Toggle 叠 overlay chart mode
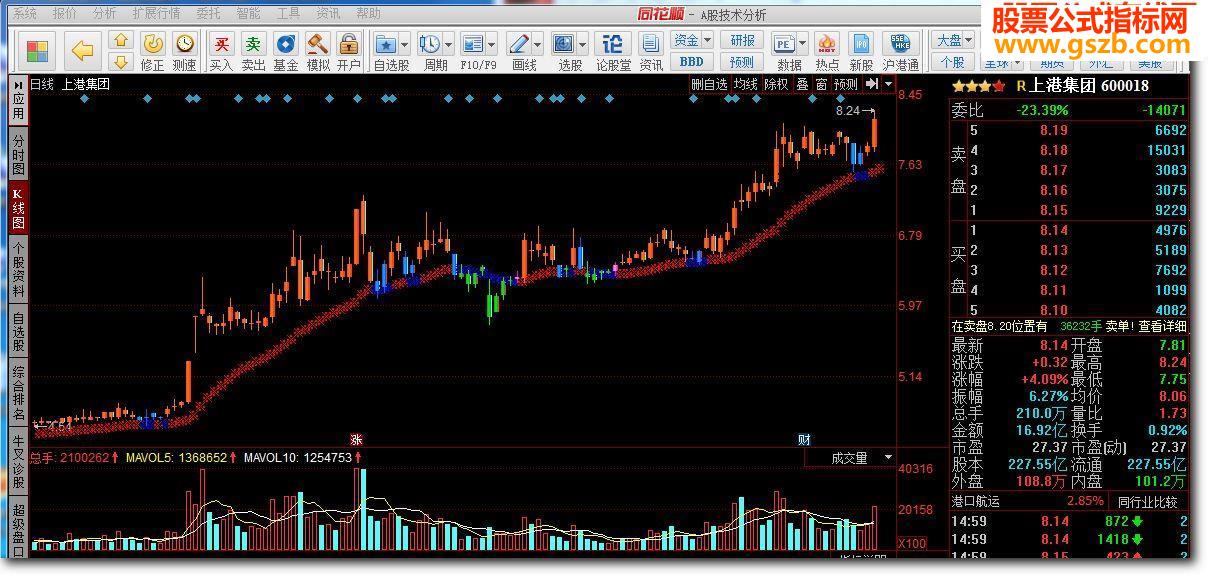The width and height of the screenshot is (1209, 576). tap(802, 85)
